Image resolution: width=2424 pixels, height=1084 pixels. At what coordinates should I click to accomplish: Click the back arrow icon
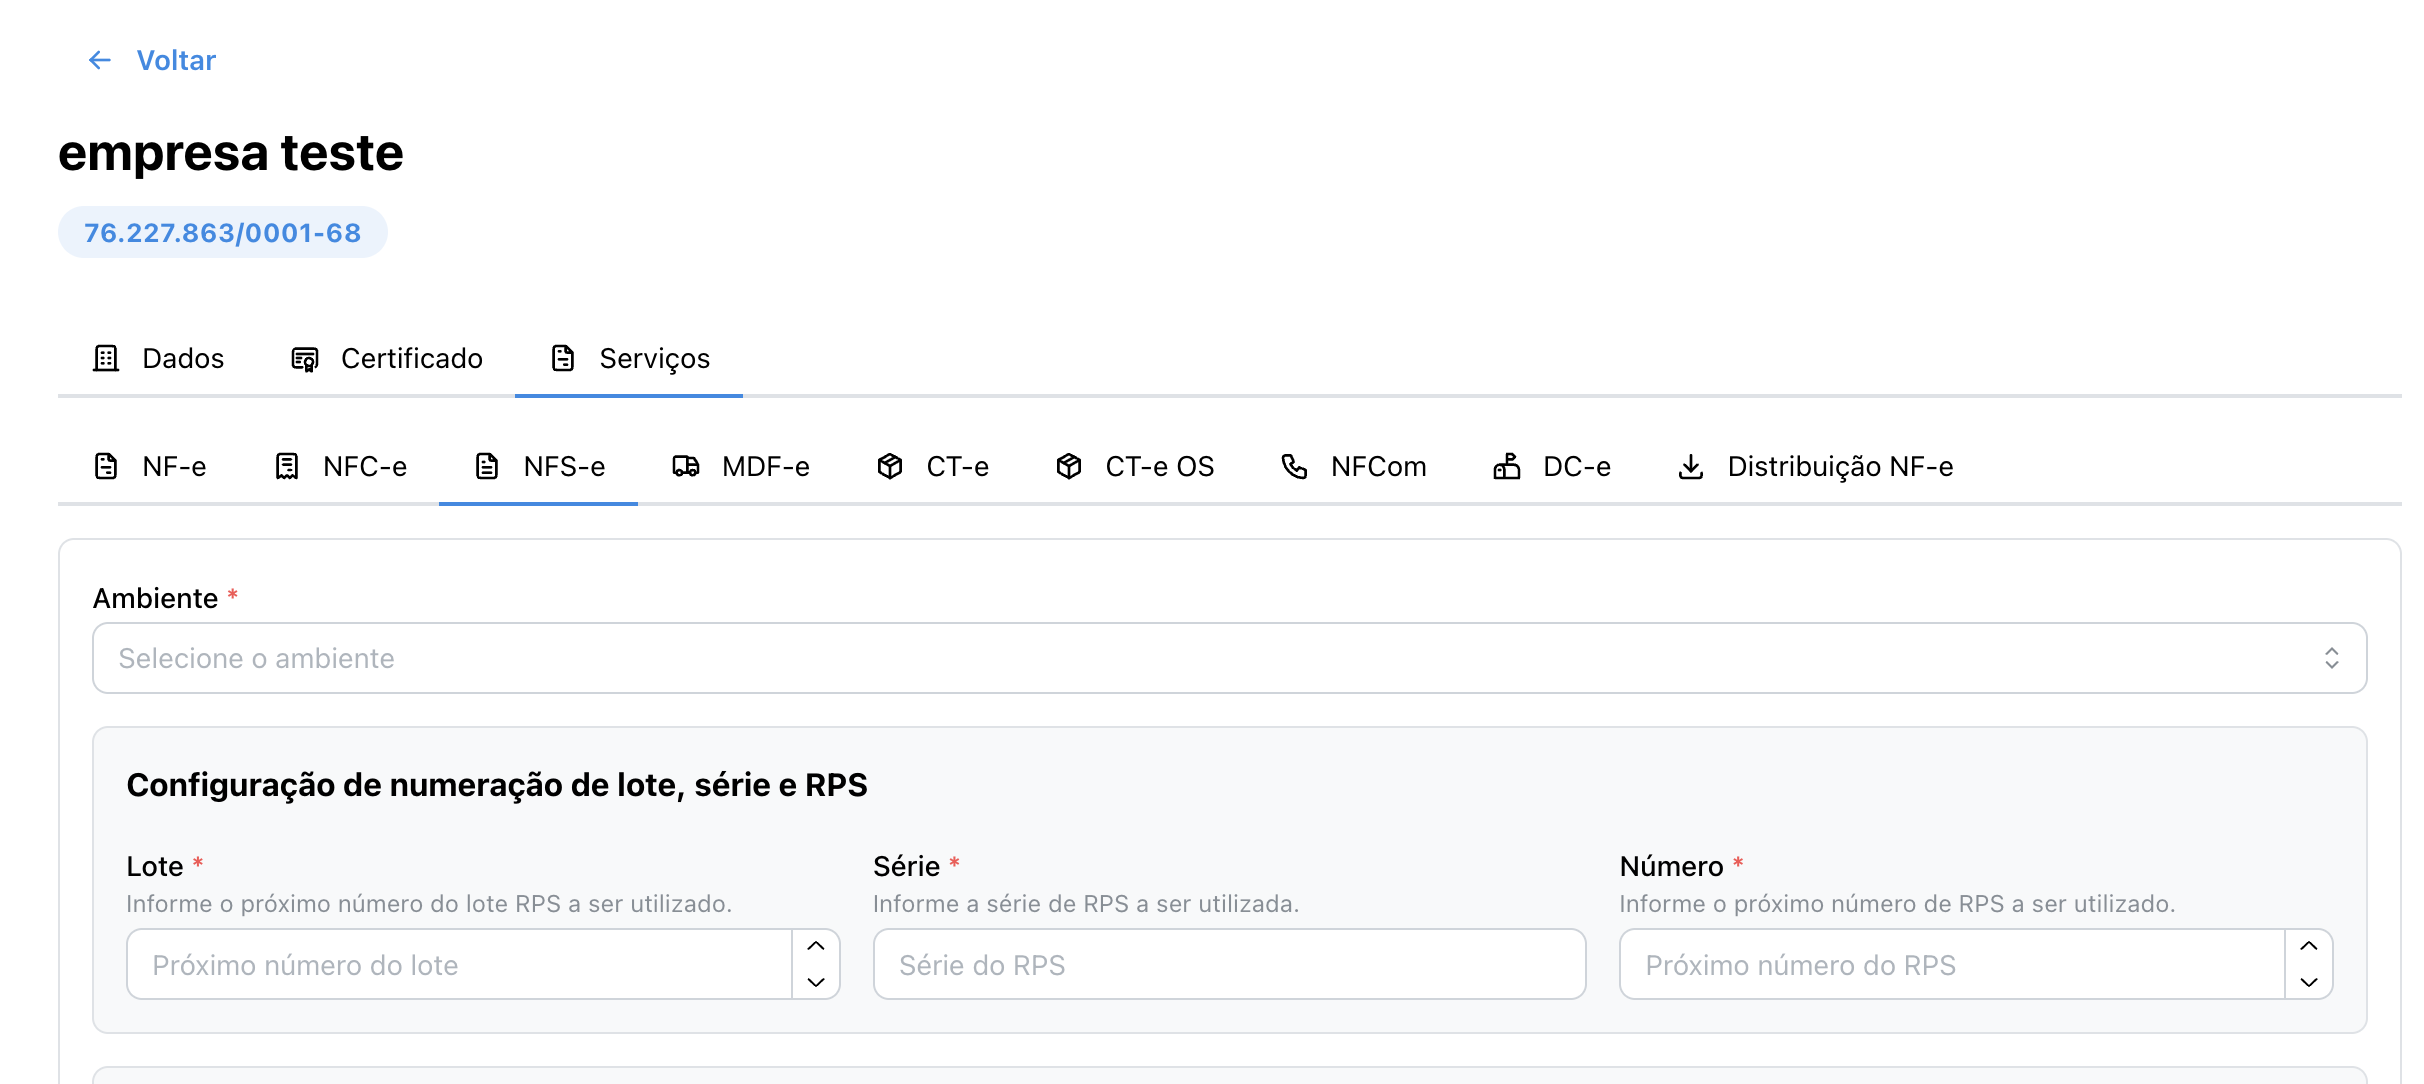(99, 60)
